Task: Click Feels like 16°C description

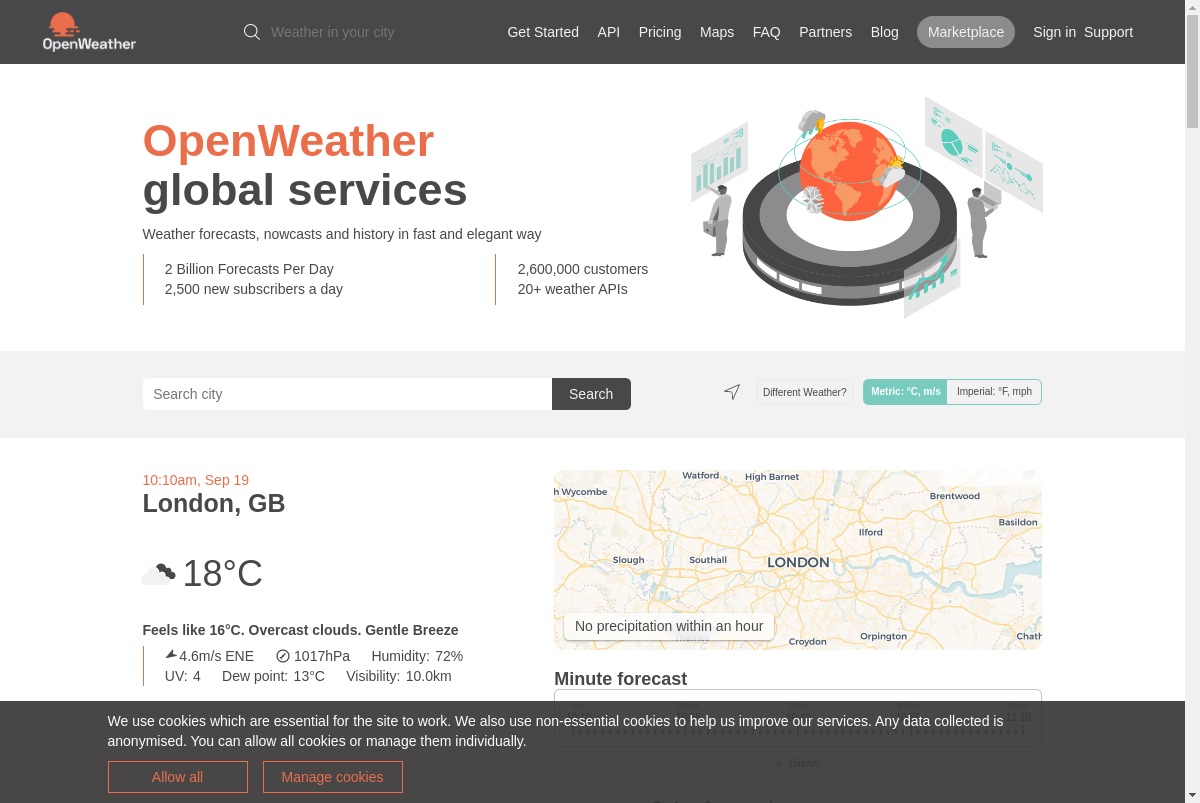Action: click(x=301, y=630)
